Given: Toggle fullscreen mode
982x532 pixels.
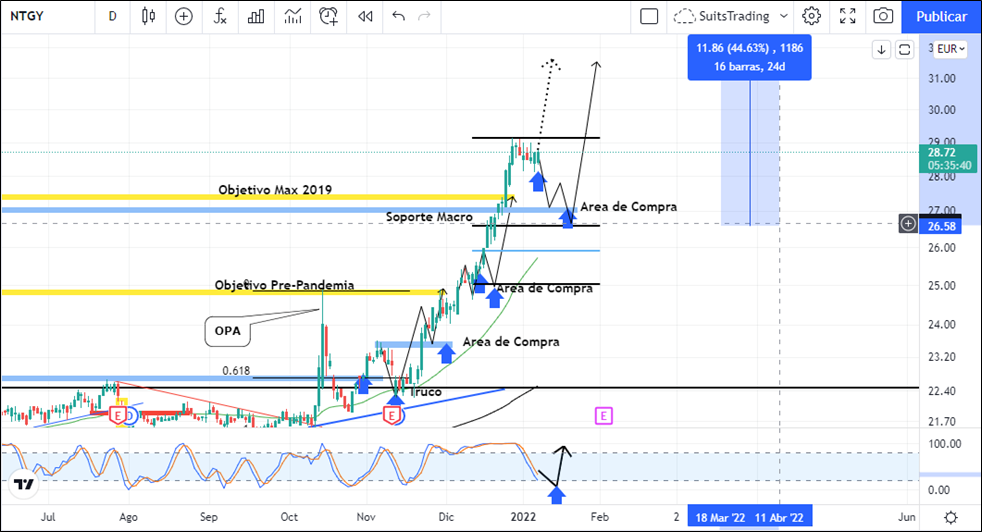Looking at the screenshot, I should click(847, 16).
